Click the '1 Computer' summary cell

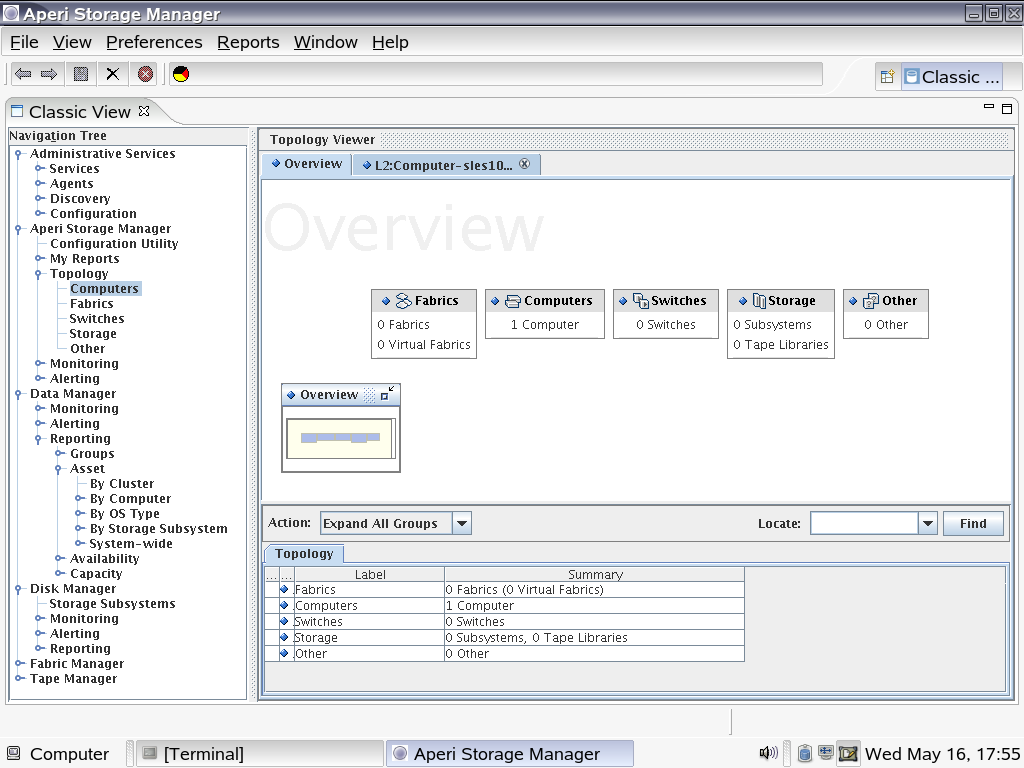tap(594, 605)
